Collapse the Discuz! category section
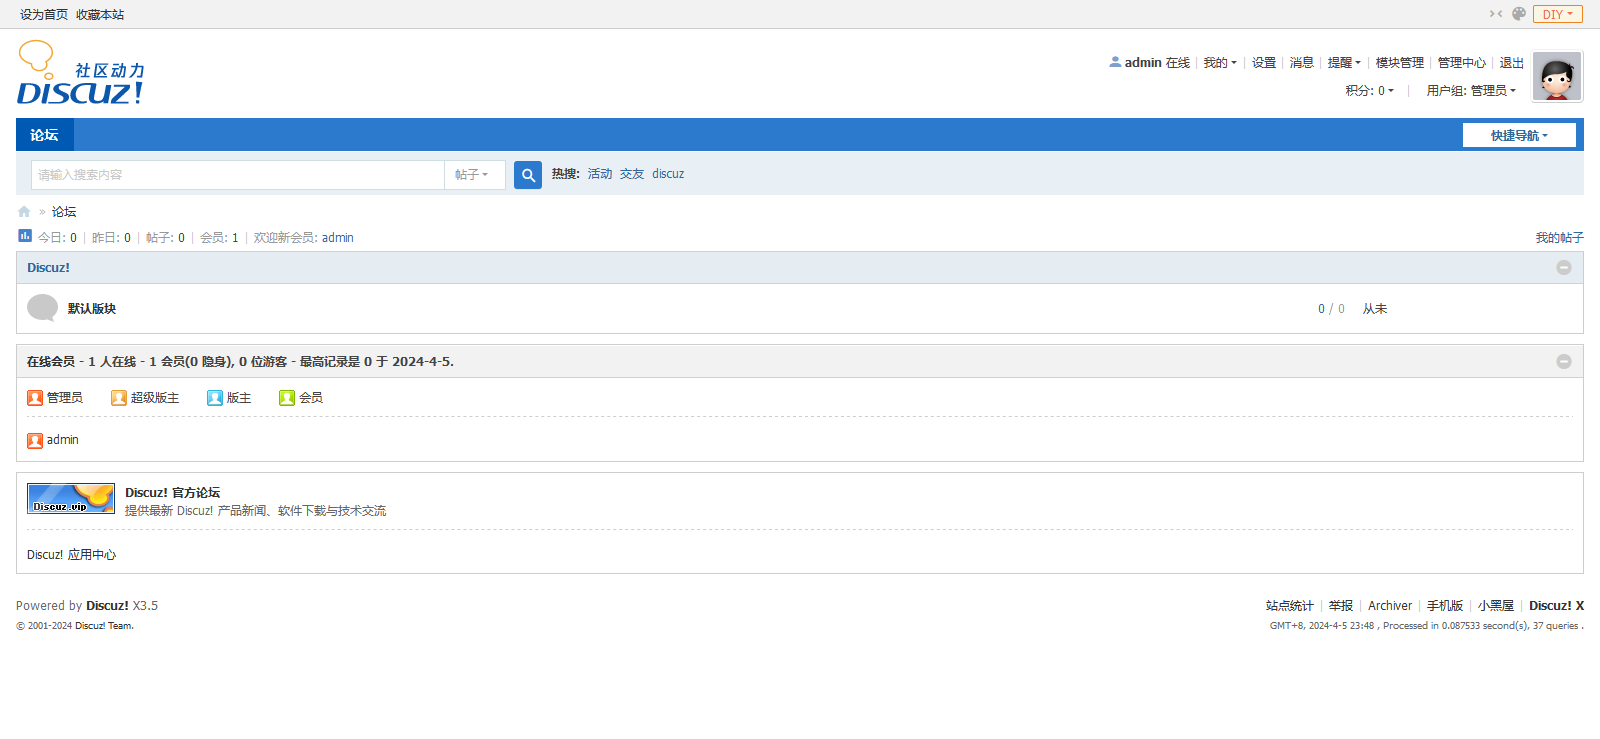This screenshot has height=739, width=1600. (x=1564, y=268)
